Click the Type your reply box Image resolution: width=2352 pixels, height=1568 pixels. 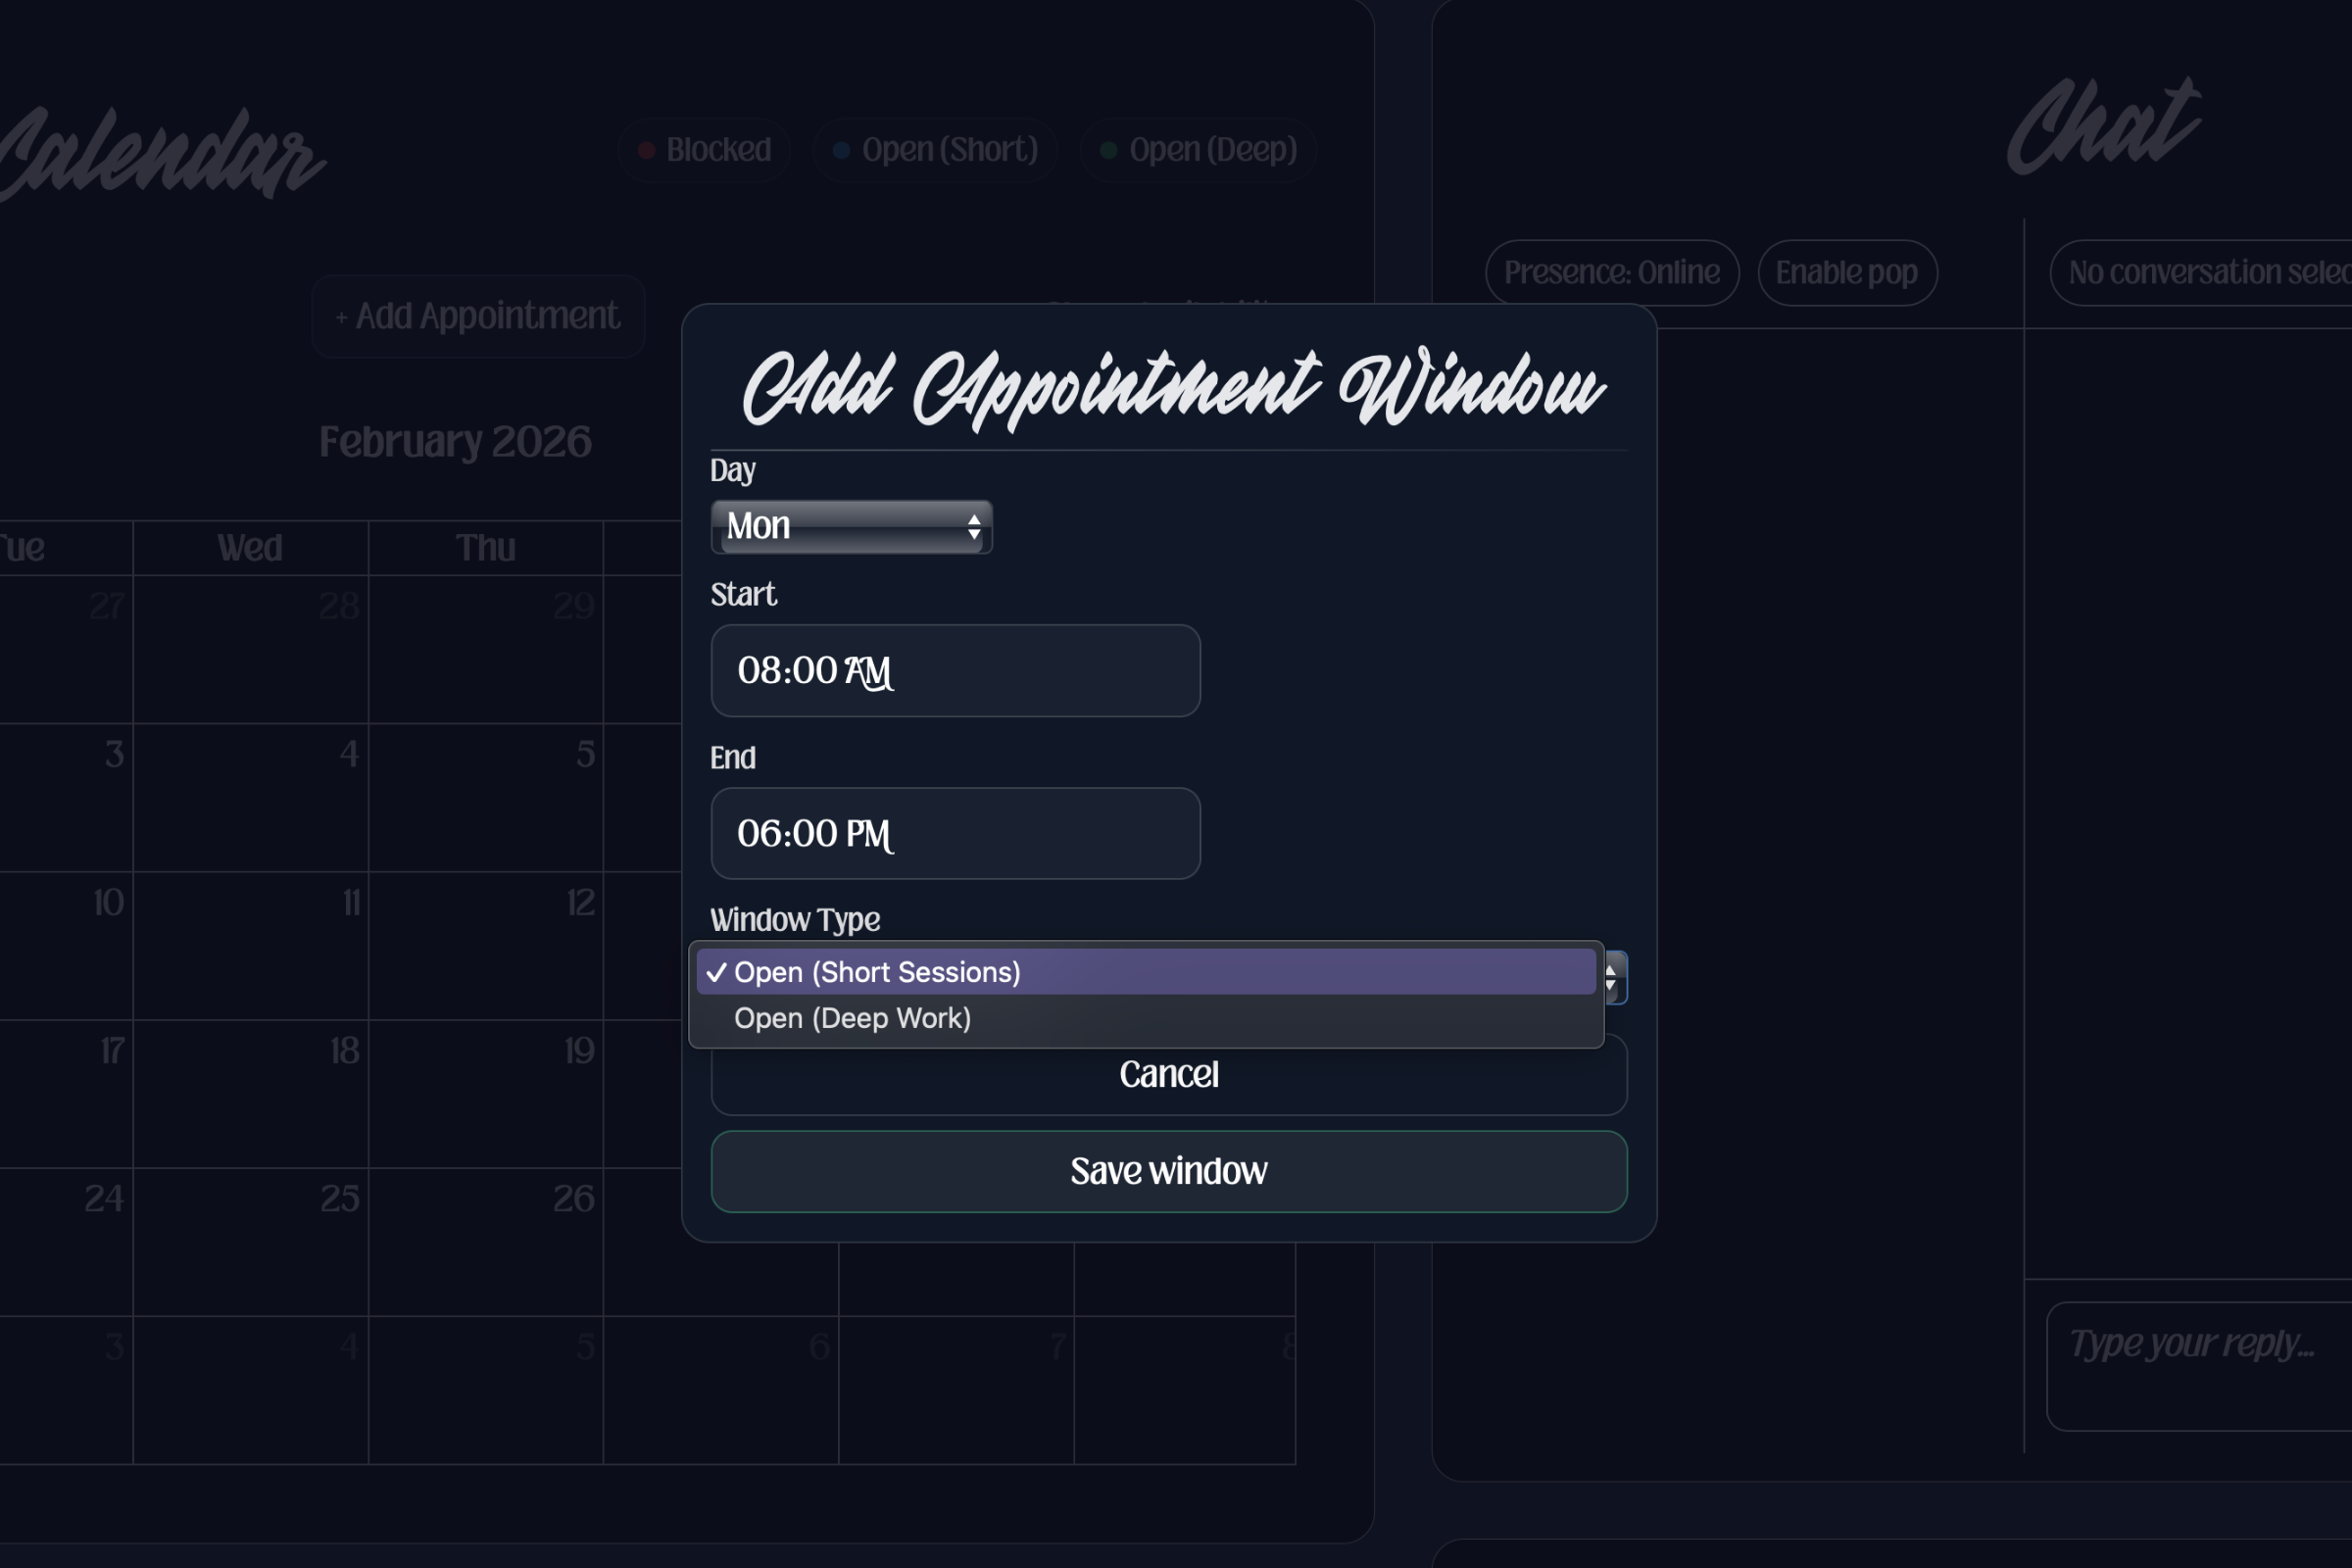(x=2198, y=1365)
